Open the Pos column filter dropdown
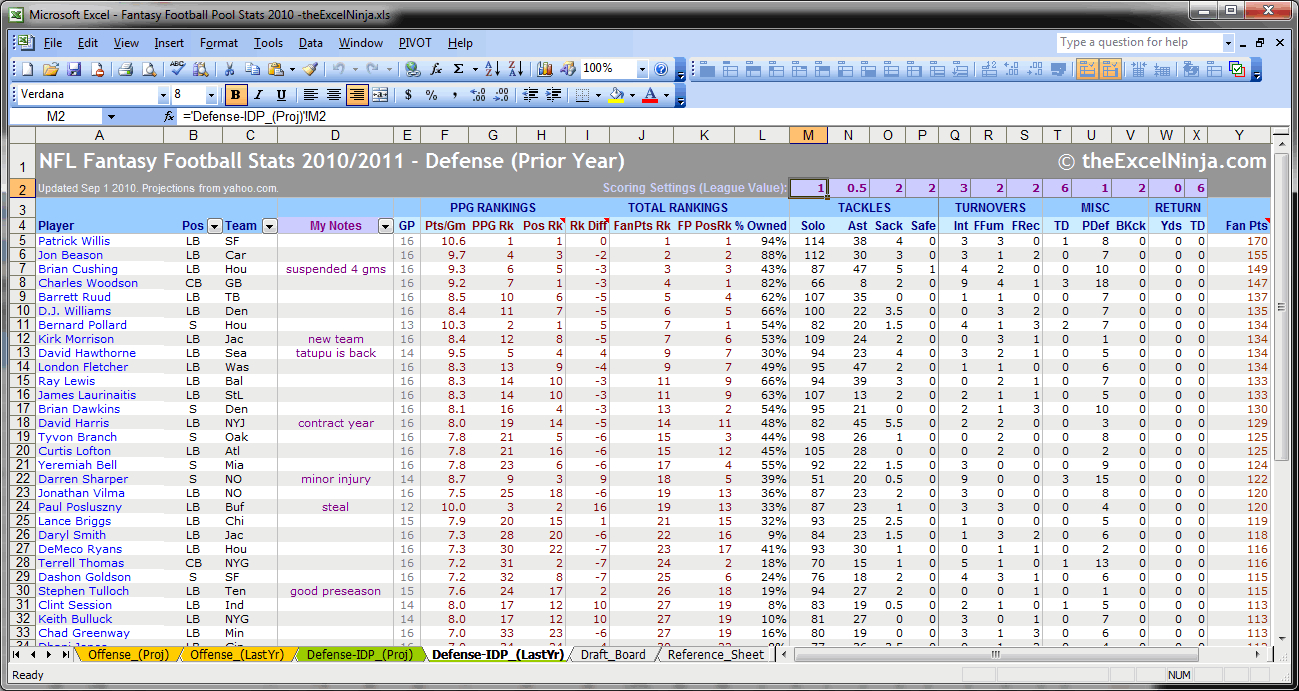Image resolution: width=1299 pixels, height=691 pixels. (x=213, y=226)
